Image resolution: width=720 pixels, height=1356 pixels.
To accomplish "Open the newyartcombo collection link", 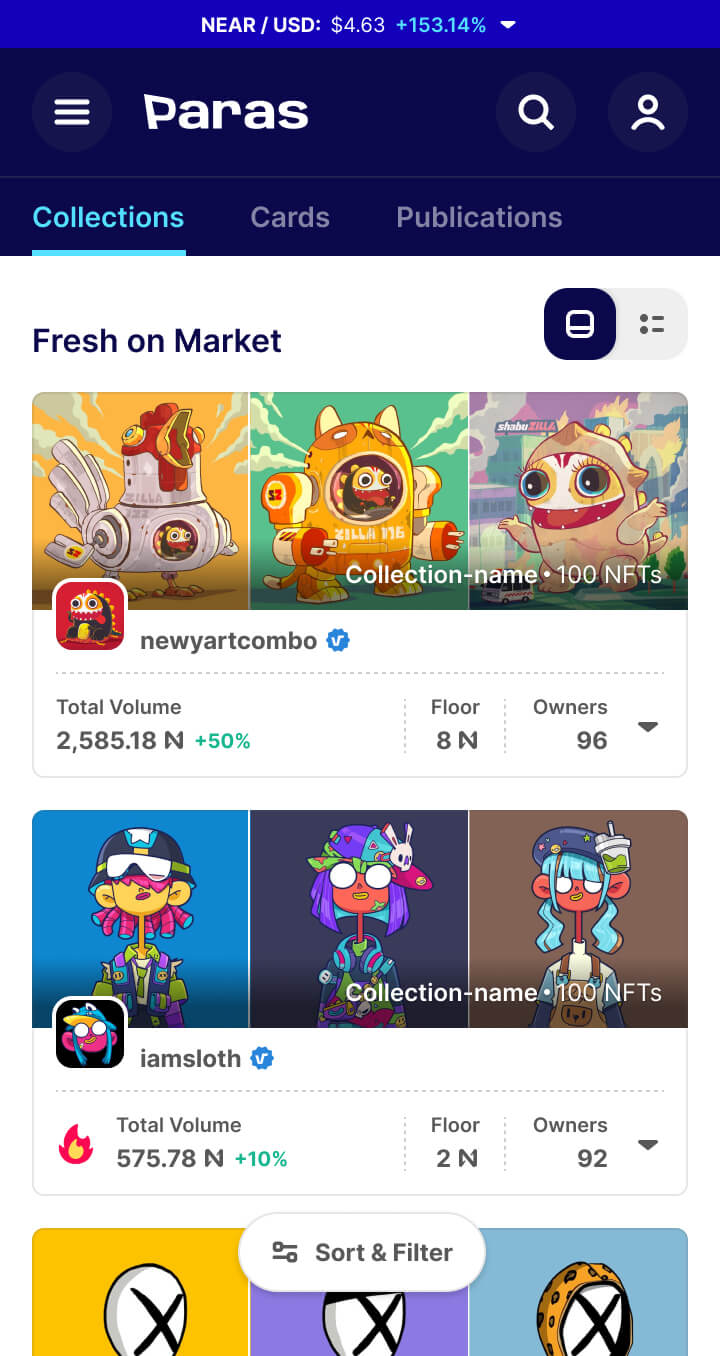I will tap(228, 641).
